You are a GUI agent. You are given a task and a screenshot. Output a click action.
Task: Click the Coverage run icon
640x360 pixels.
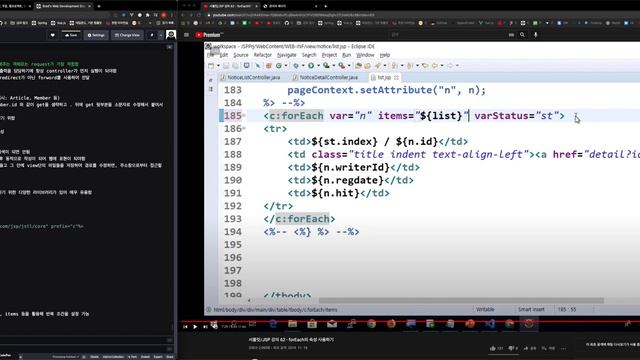326,65
